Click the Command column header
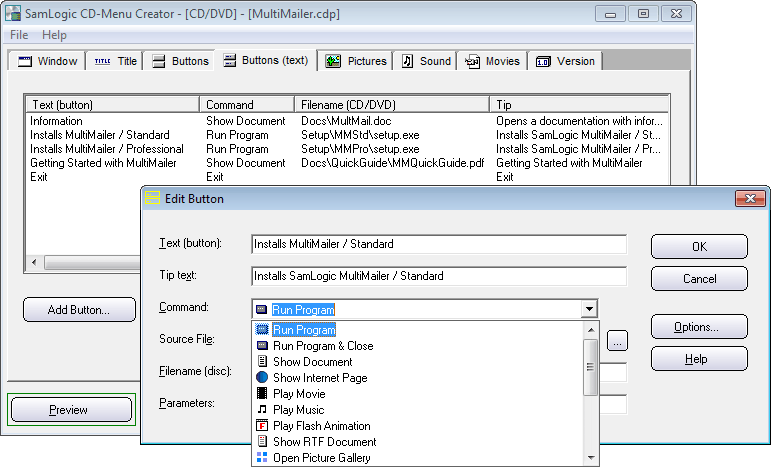Image resolution: width=771 pixels, height=467 pixels. click(247, 104)
